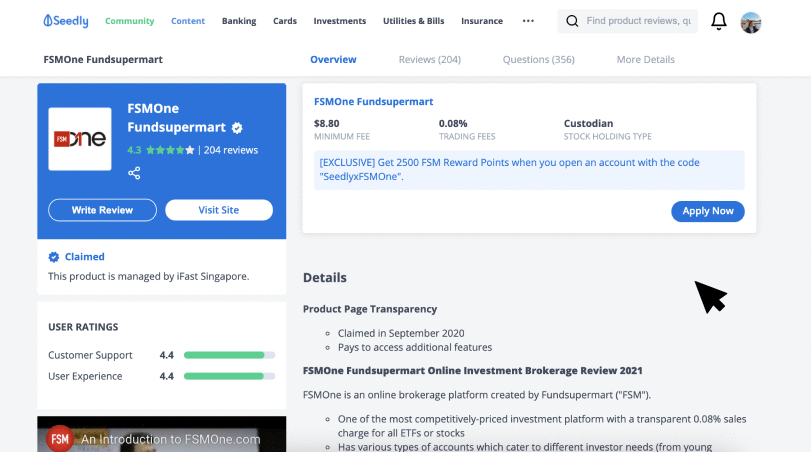The width and height of the screenshot is (811, 452).
Task: Click the FSMOne product logo
Action: point(80,139)
